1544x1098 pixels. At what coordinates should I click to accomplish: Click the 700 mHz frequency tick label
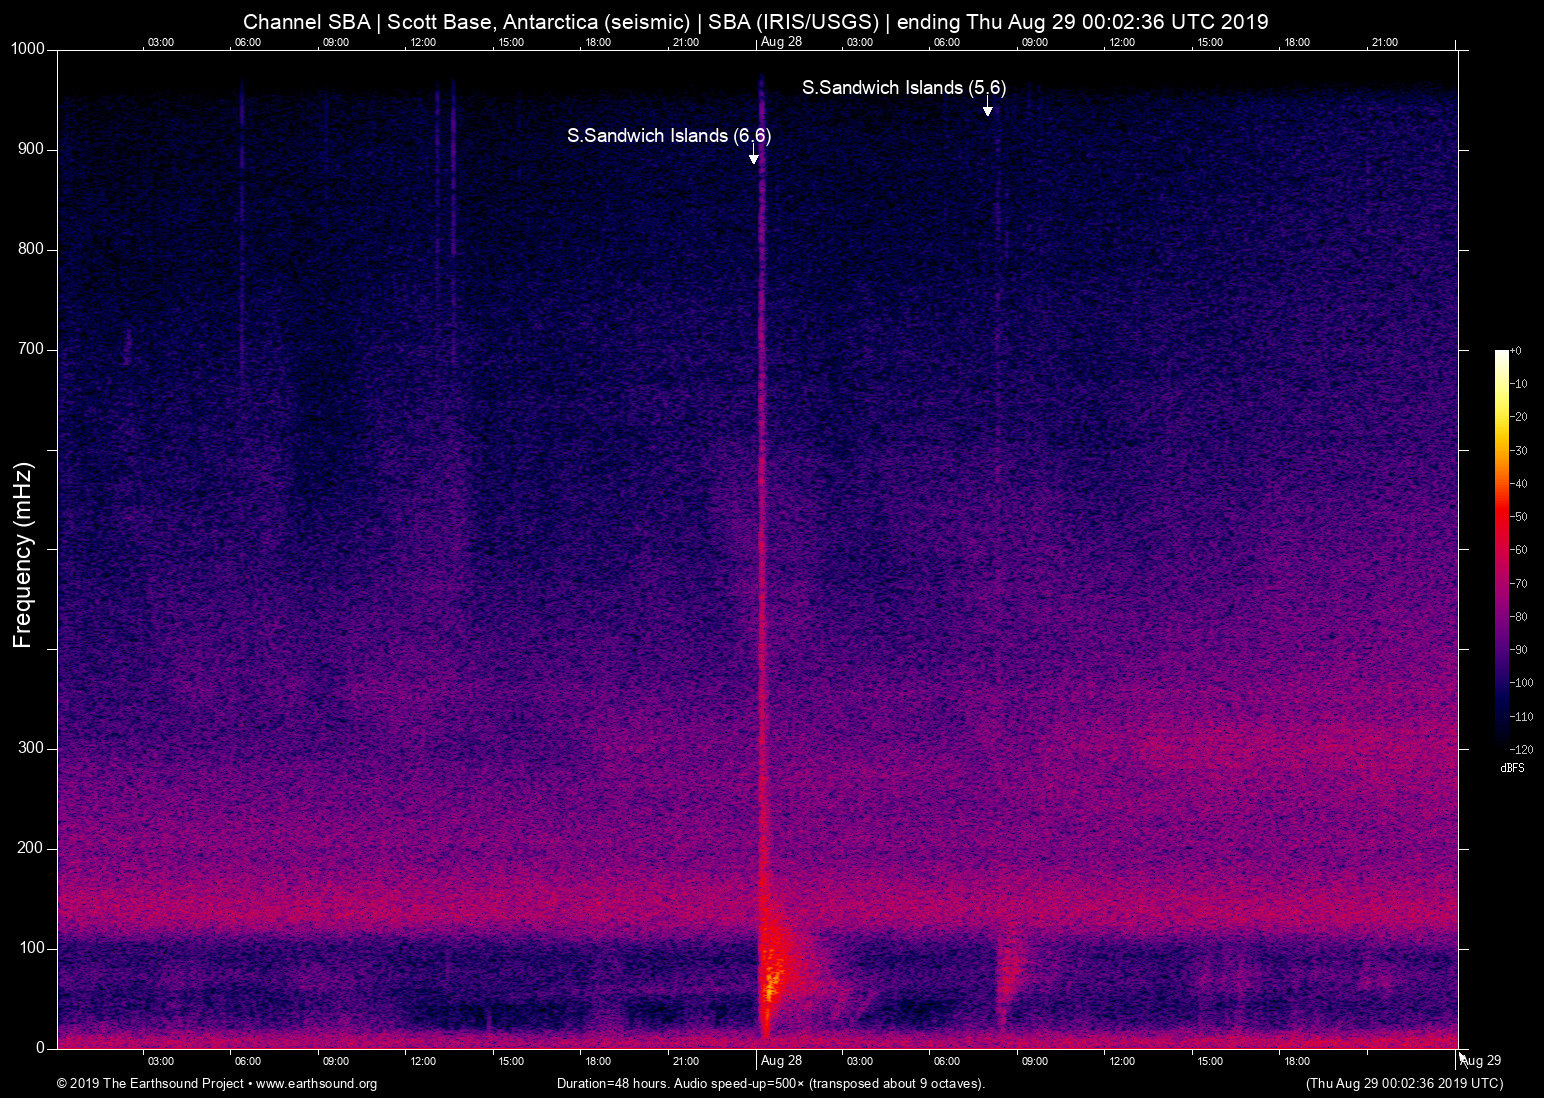pos(31,349)
